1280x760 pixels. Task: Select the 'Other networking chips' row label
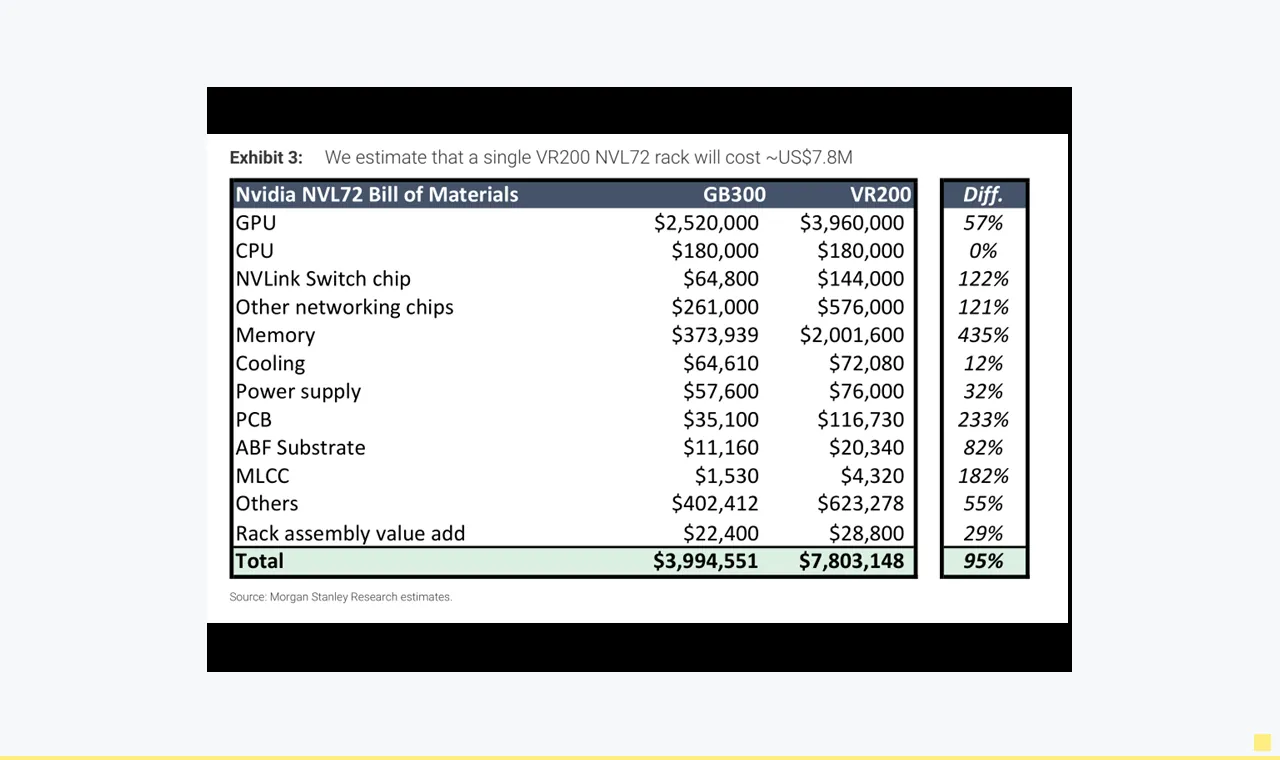tap(345, 307)
